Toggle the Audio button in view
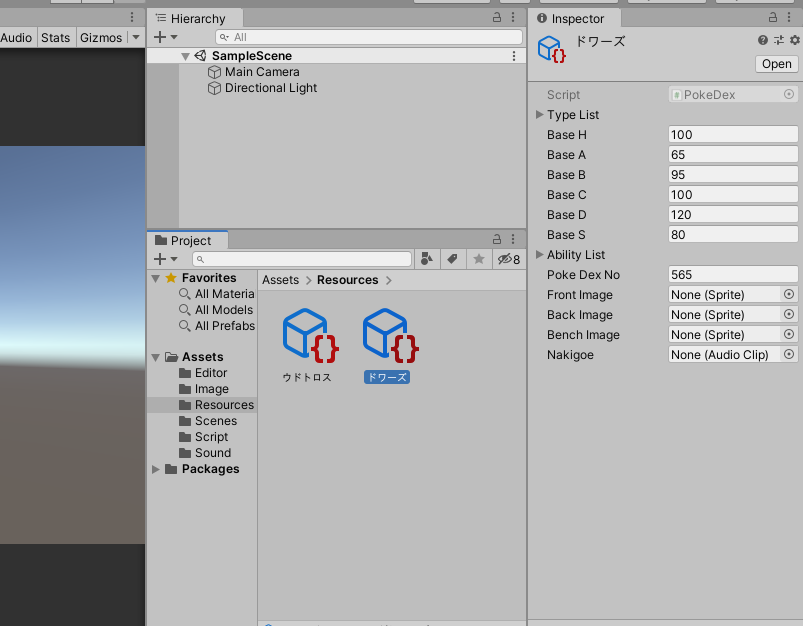803x626 pixels. (16, 38)
